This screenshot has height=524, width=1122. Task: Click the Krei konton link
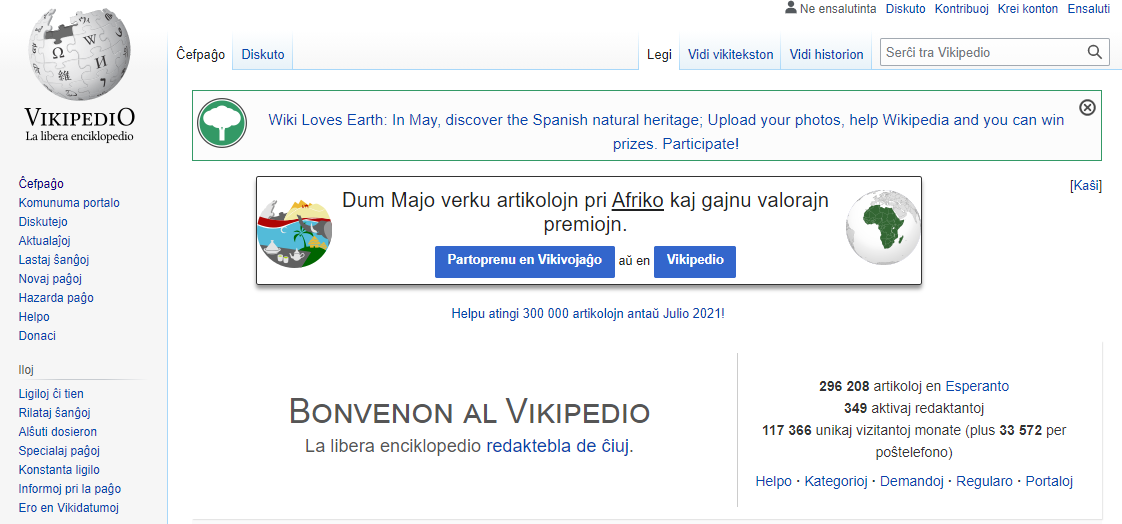click(x=1027, y=9)
